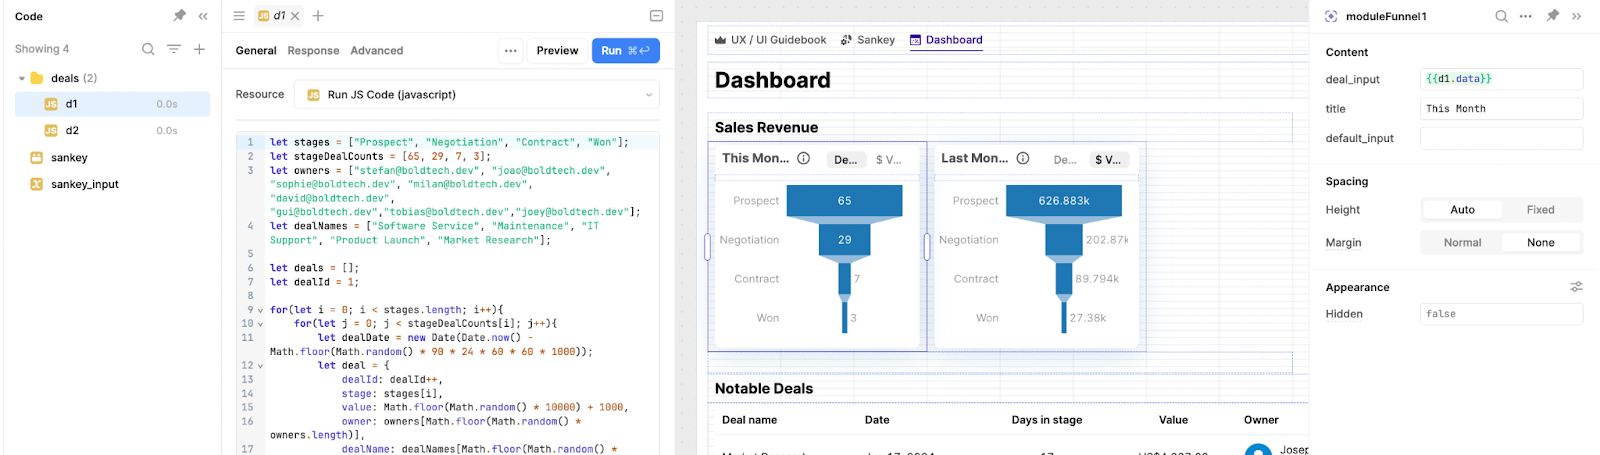The height and width of the screenshot is (455, 1600).
Task: Open the Resource dropdown
Action: click(x=477, y=95)
